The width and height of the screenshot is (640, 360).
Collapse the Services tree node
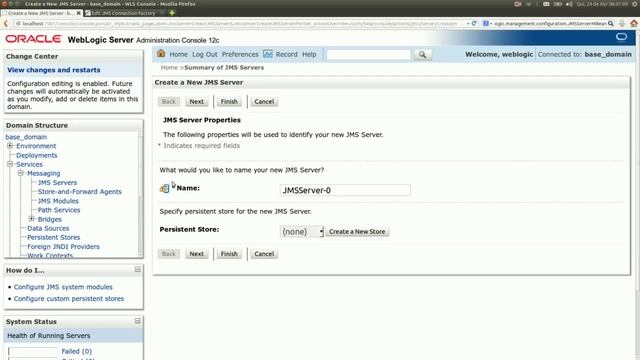10,164
